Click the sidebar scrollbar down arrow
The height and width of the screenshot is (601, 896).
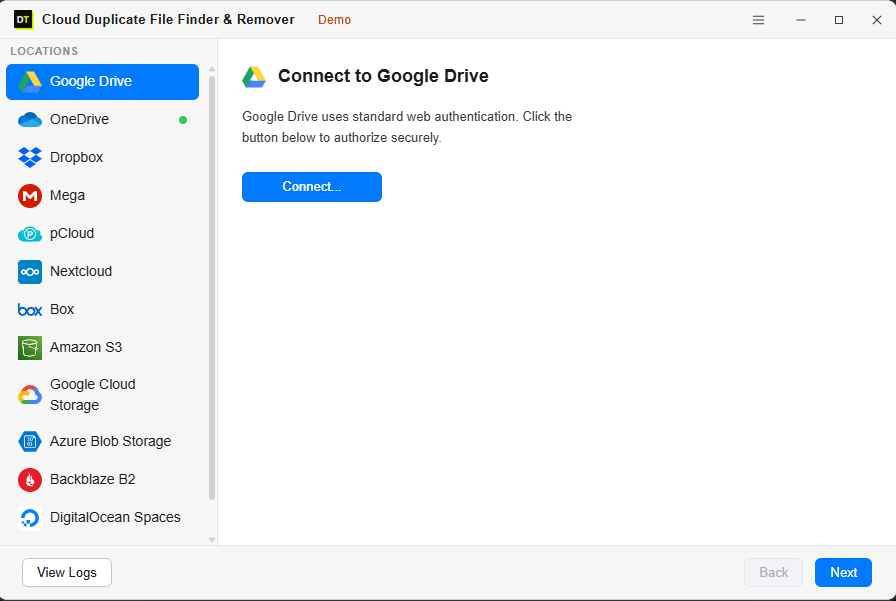[212, 540]
